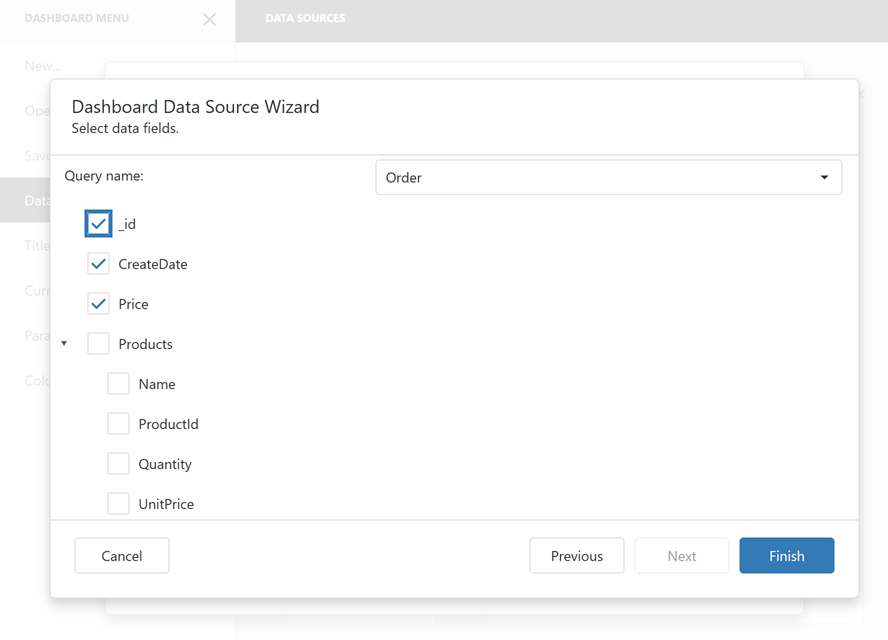The image size is (888, 640).
Task: Open the Data Sources menu entry
Action: click(x=40, y=200)
